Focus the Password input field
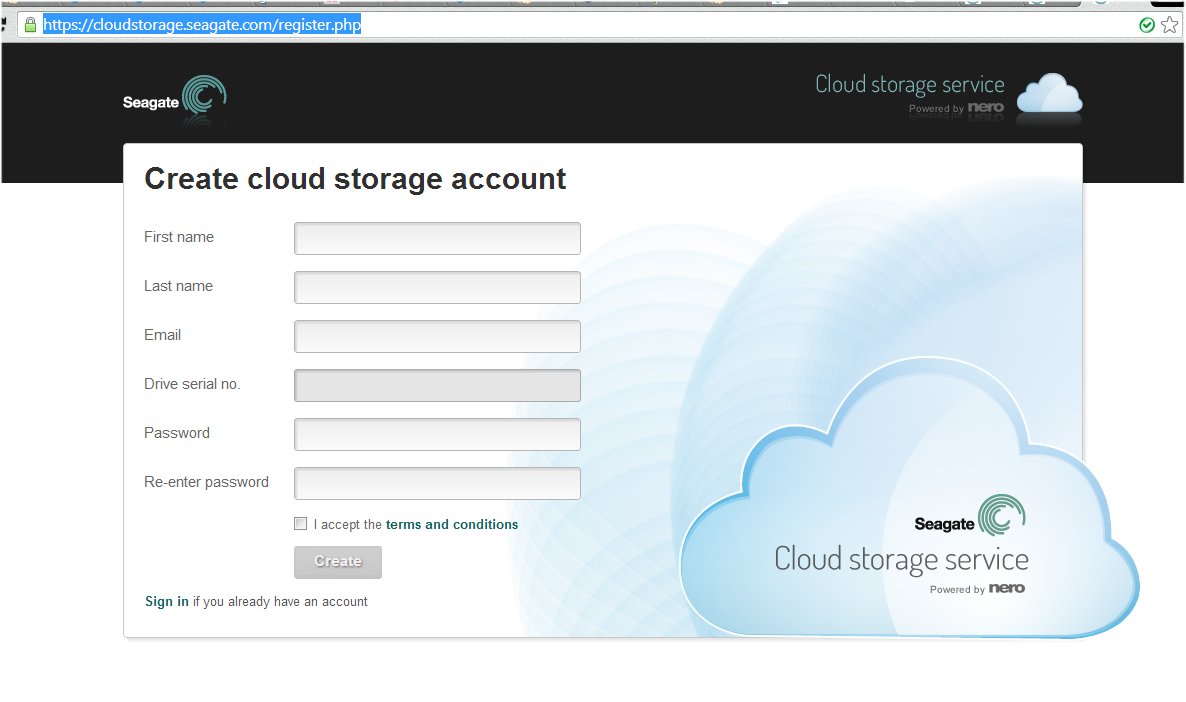Screen dimensions: 1186x702 [437, 434]
